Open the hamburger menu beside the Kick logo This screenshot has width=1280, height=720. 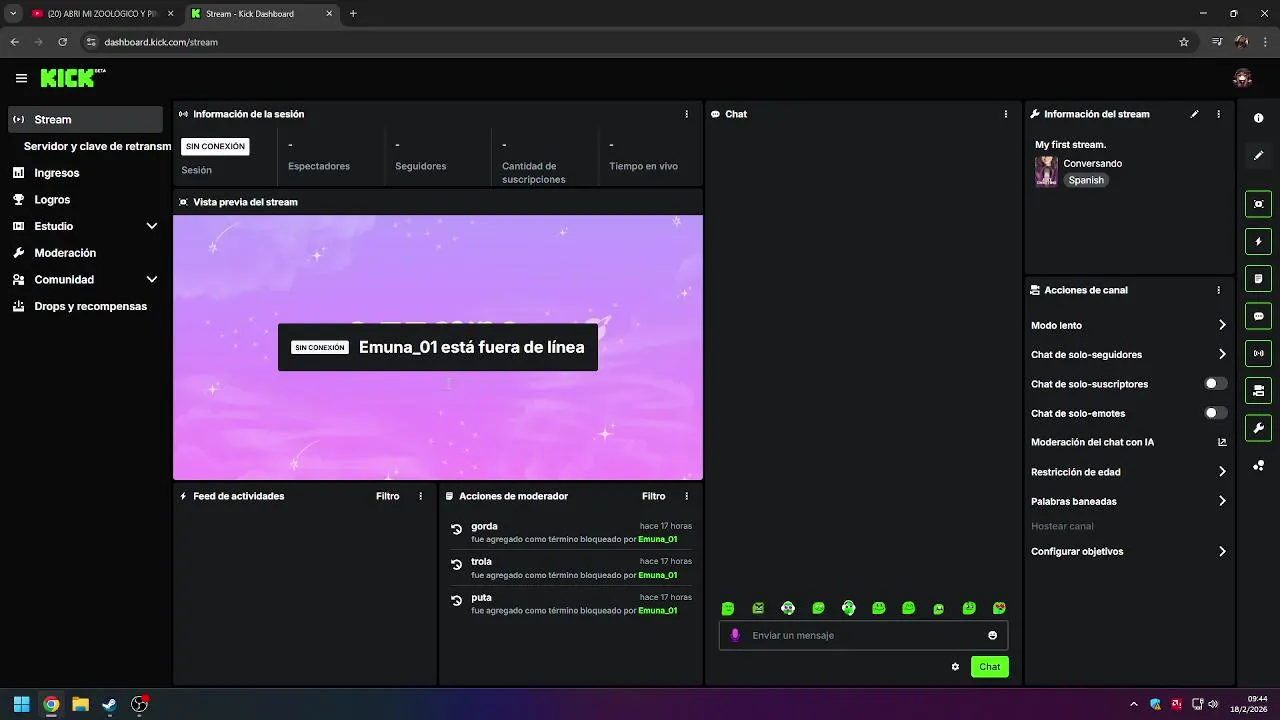[21, 78]
